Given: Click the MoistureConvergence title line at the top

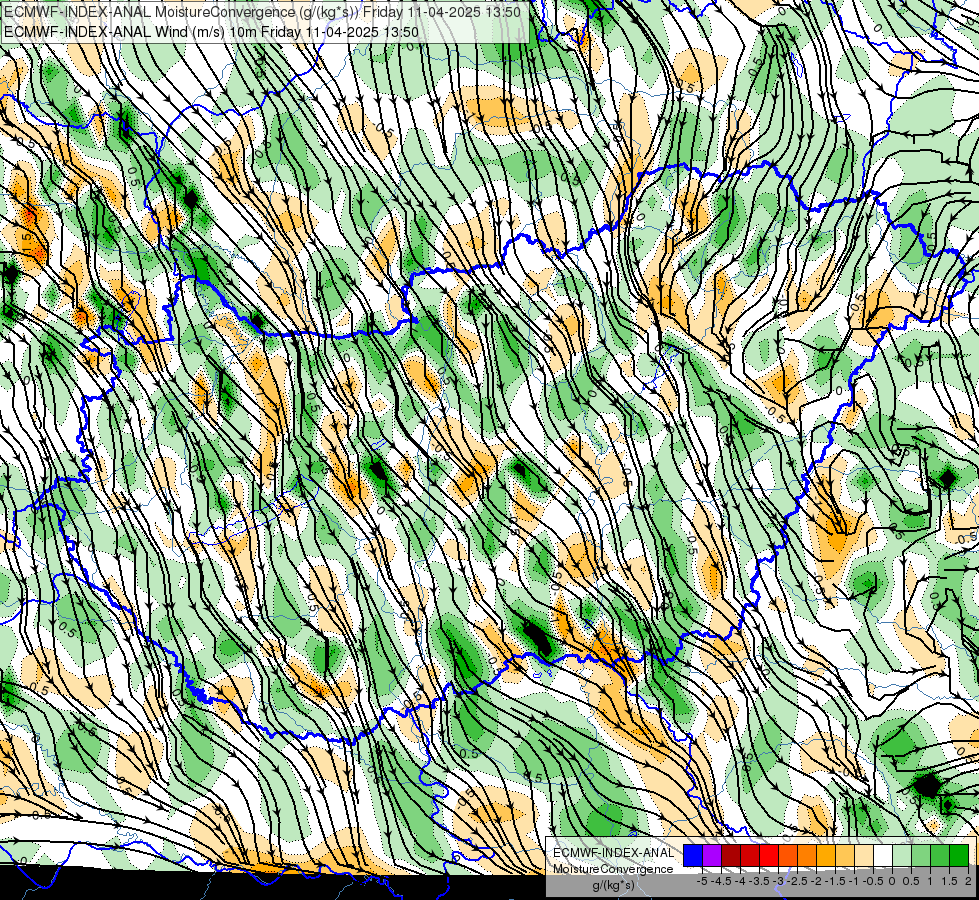Looking at the screenshot, I should click(x=262, y=11).
